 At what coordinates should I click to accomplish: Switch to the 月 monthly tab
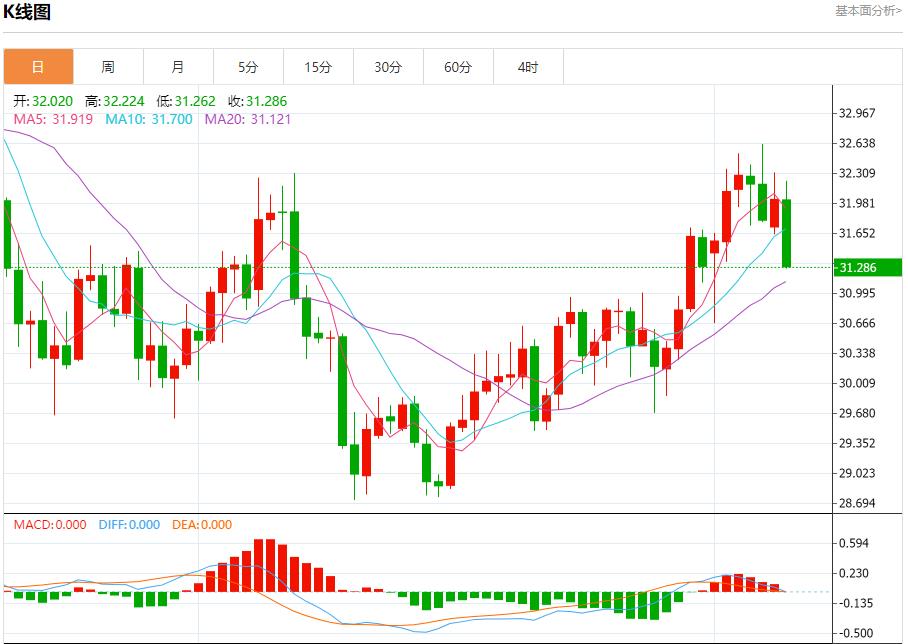click(x=178, y=67)
